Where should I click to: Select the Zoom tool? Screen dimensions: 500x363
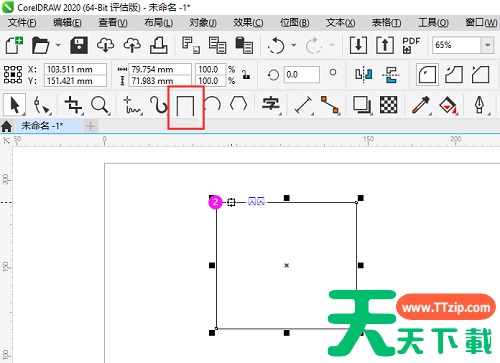click(100, 105)
